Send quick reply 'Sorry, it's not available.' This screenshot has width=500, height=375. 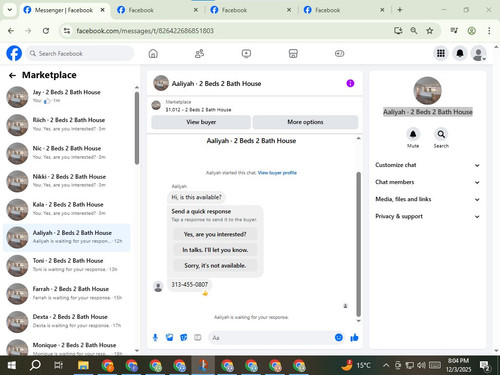coord(215,266)
